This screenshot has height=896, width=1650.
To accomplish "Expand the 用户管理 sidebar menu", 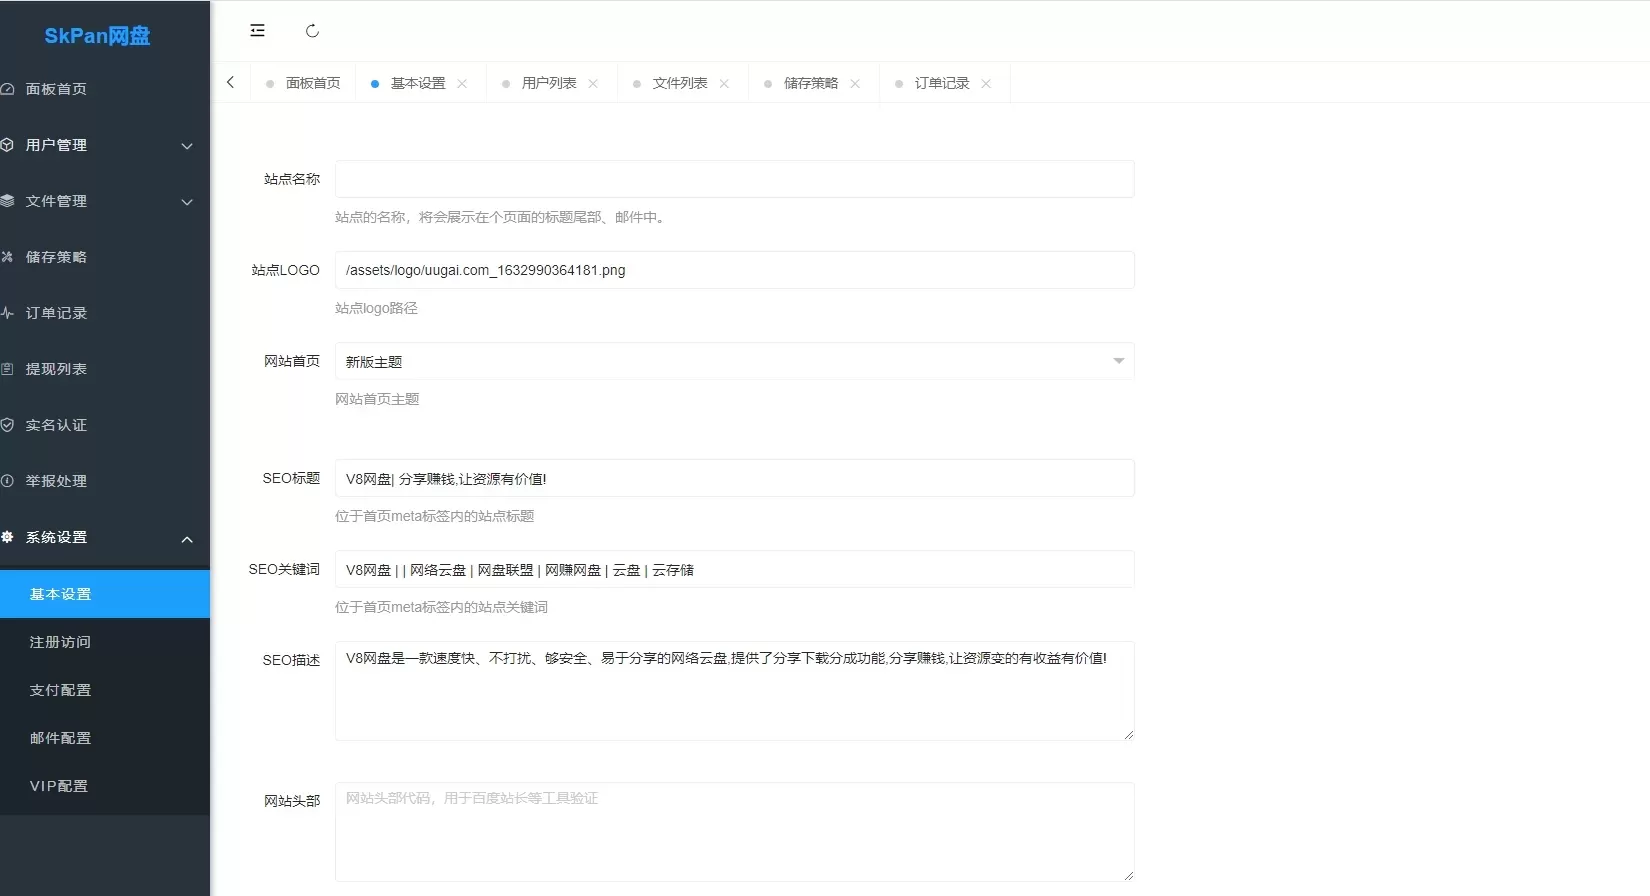I will [x=100, y=145].
